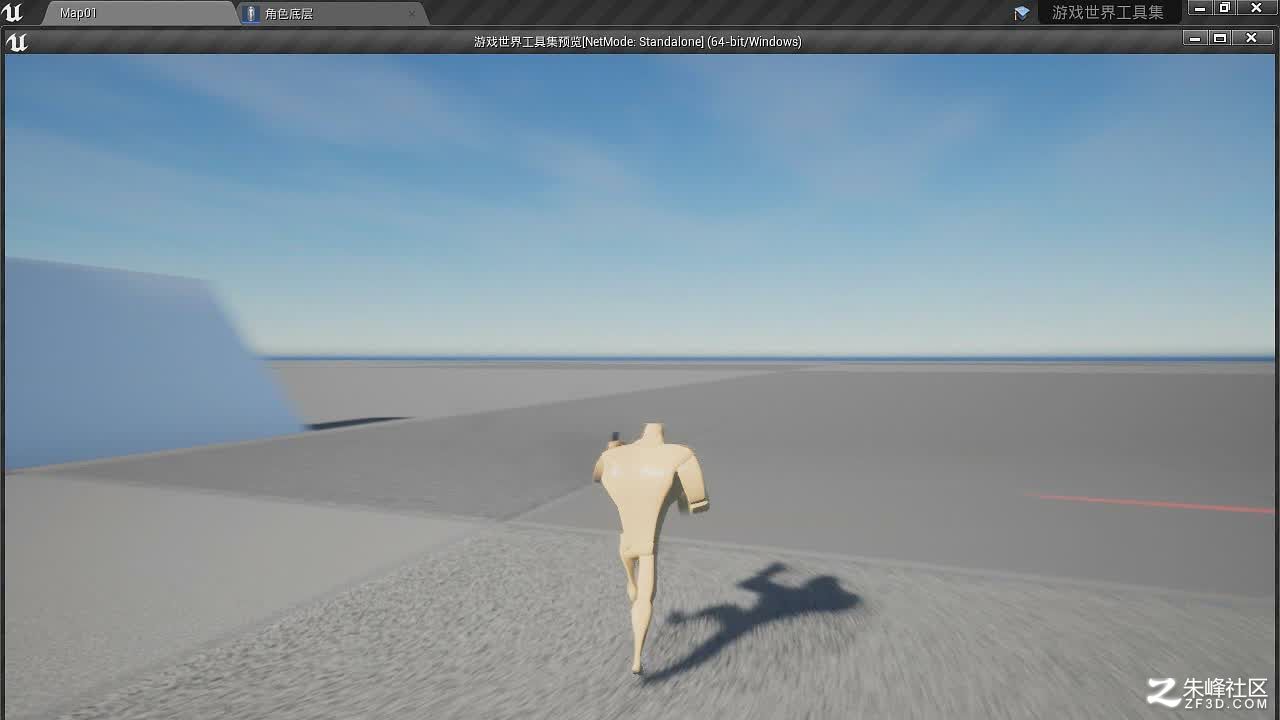This screenshot has width=1280, height=720.
Task: Click the Unreal Engine logo in top-left corner
Action: pos(13,13)
